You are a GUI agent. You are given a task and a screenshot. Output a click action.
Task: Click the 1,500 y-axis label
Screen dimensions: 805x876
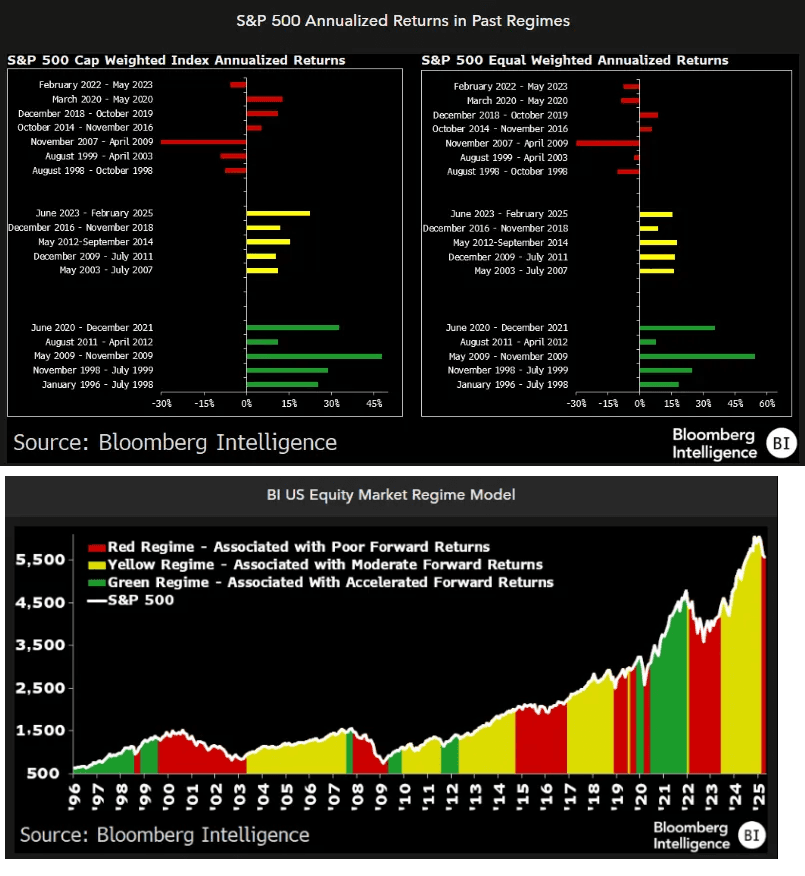(40, 731)
